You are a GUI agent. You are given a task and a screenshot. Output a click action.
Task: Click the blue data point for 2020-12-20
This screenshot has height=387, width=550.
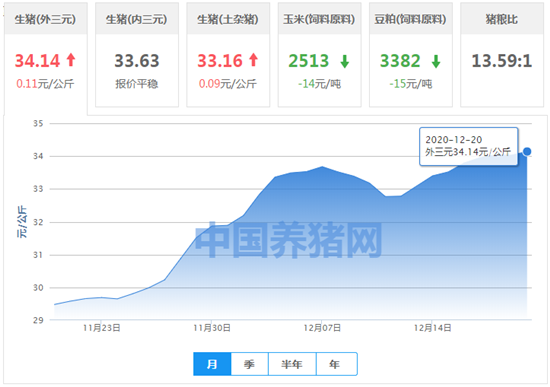pos(527,152)
